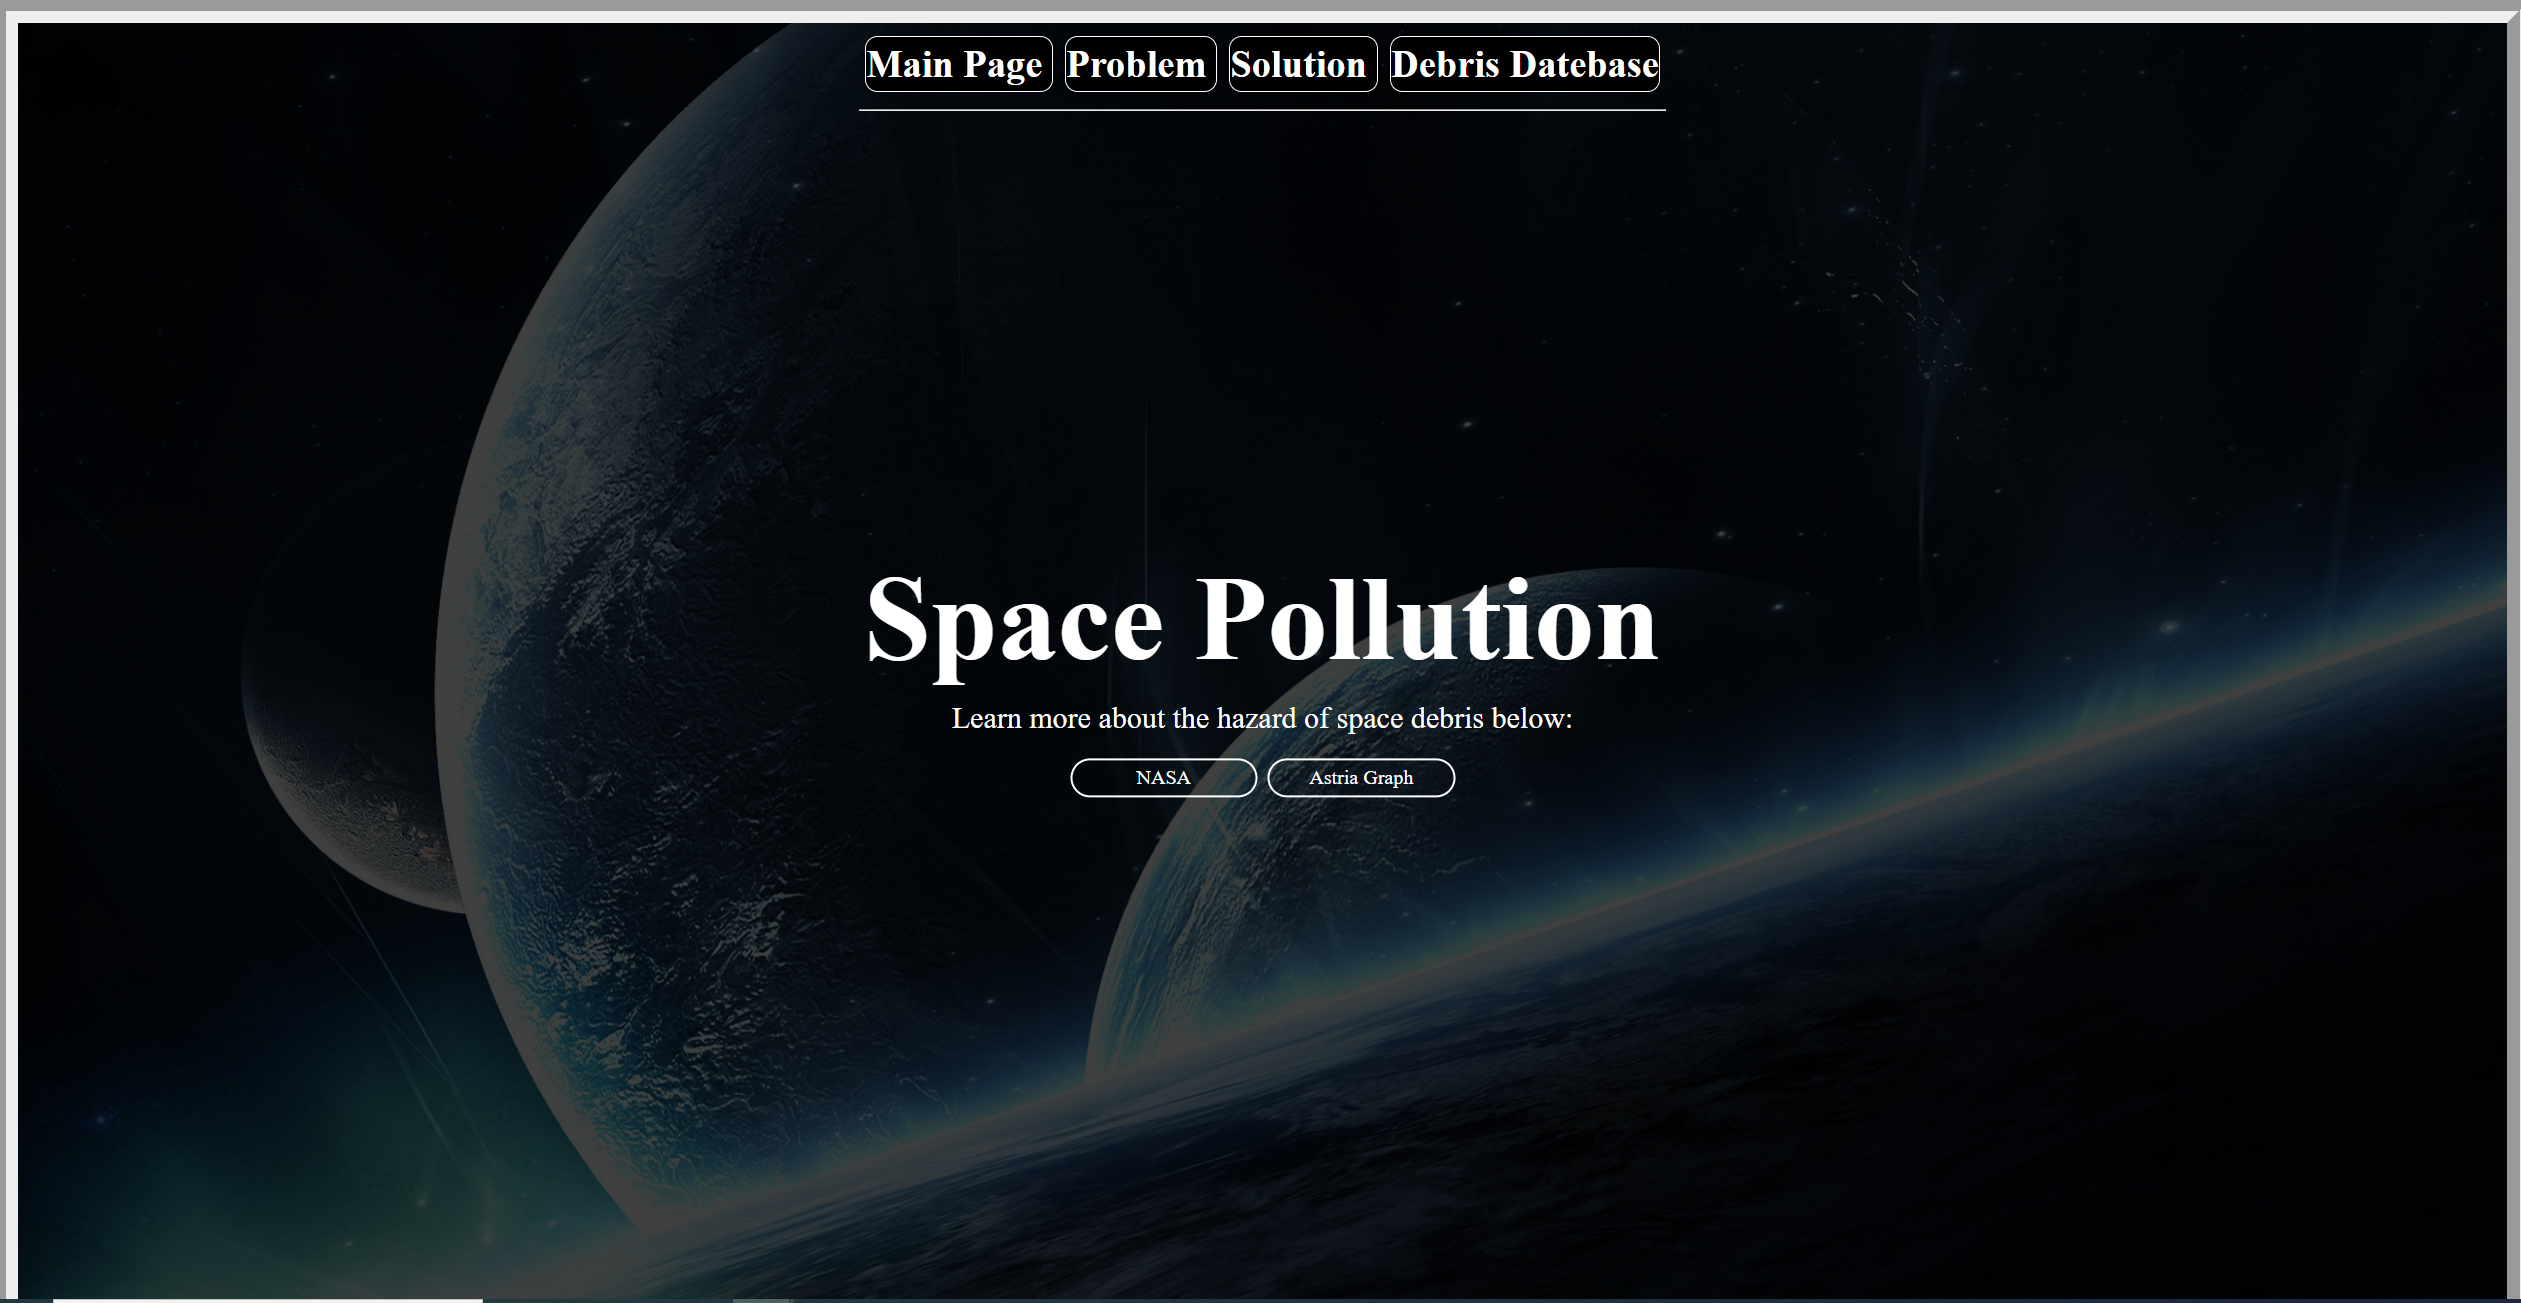Viewport: 2521px width, 1303px height.
Task: Click the 'Learn more about the hazard' subtitle
Action: (x=1261, y=718)
